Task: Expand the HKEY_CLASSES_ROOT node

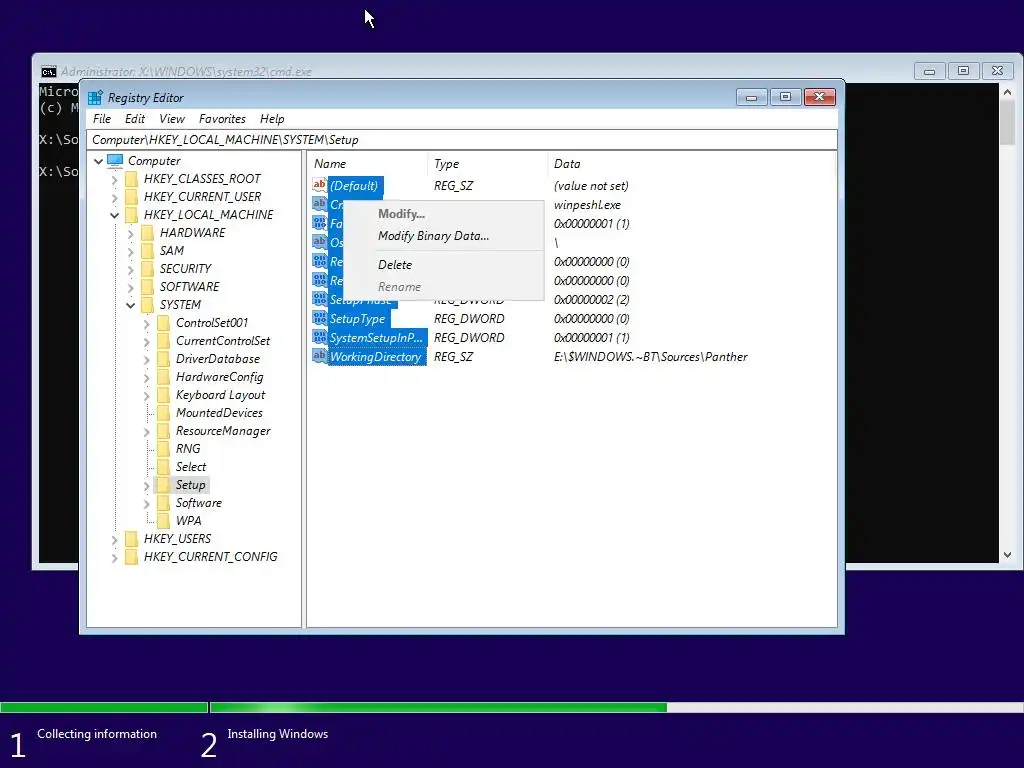Action: click(x=114, y=179)
